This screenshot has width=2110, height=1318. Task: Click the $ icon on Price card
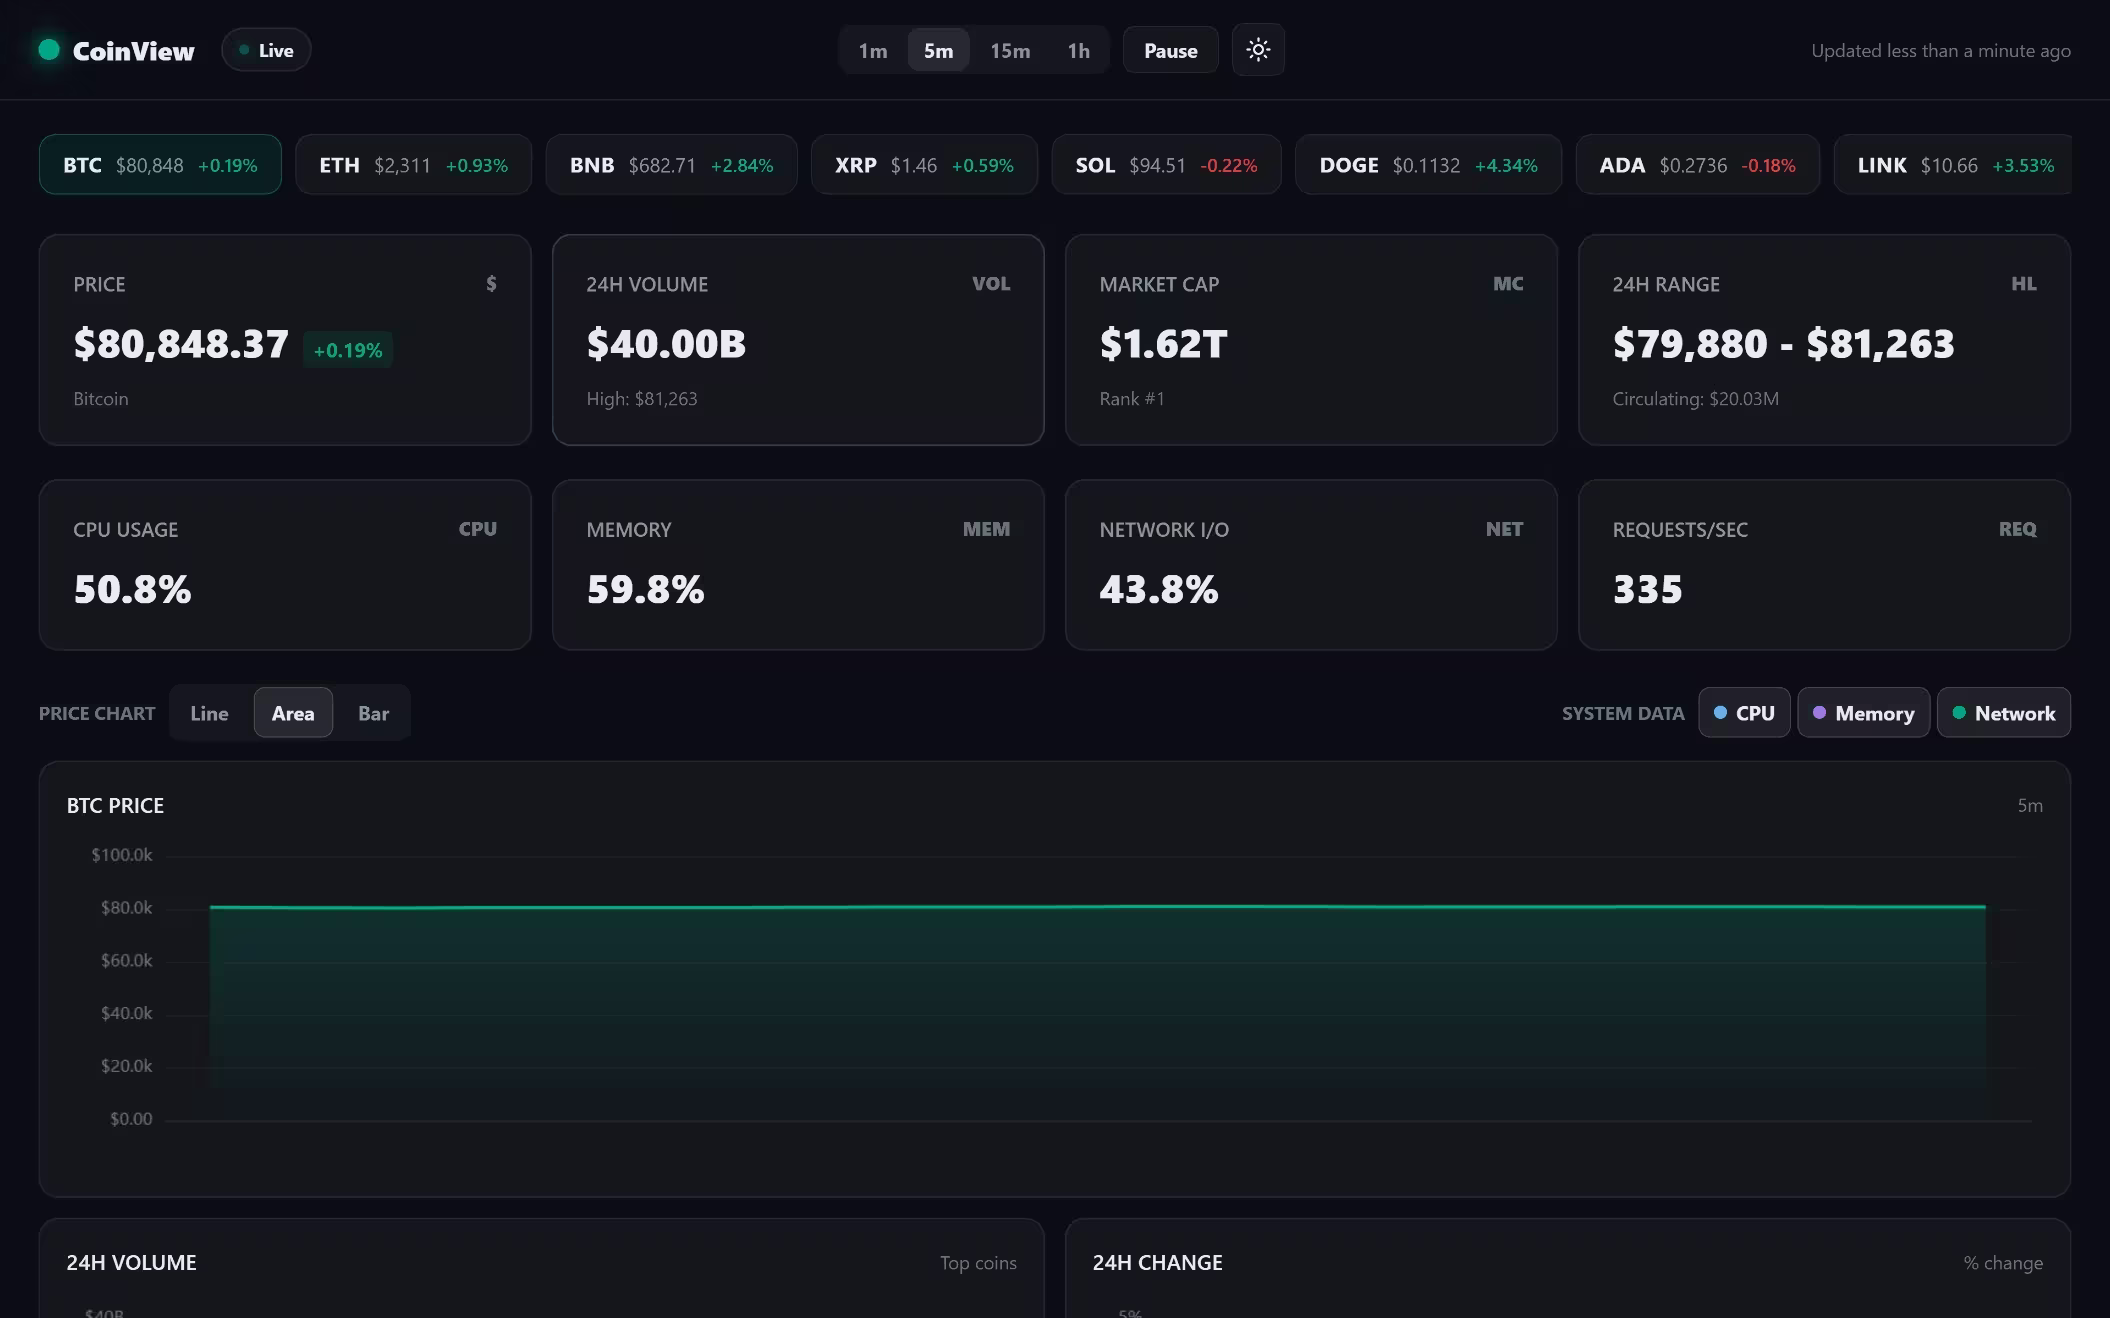tap(491, 284)
